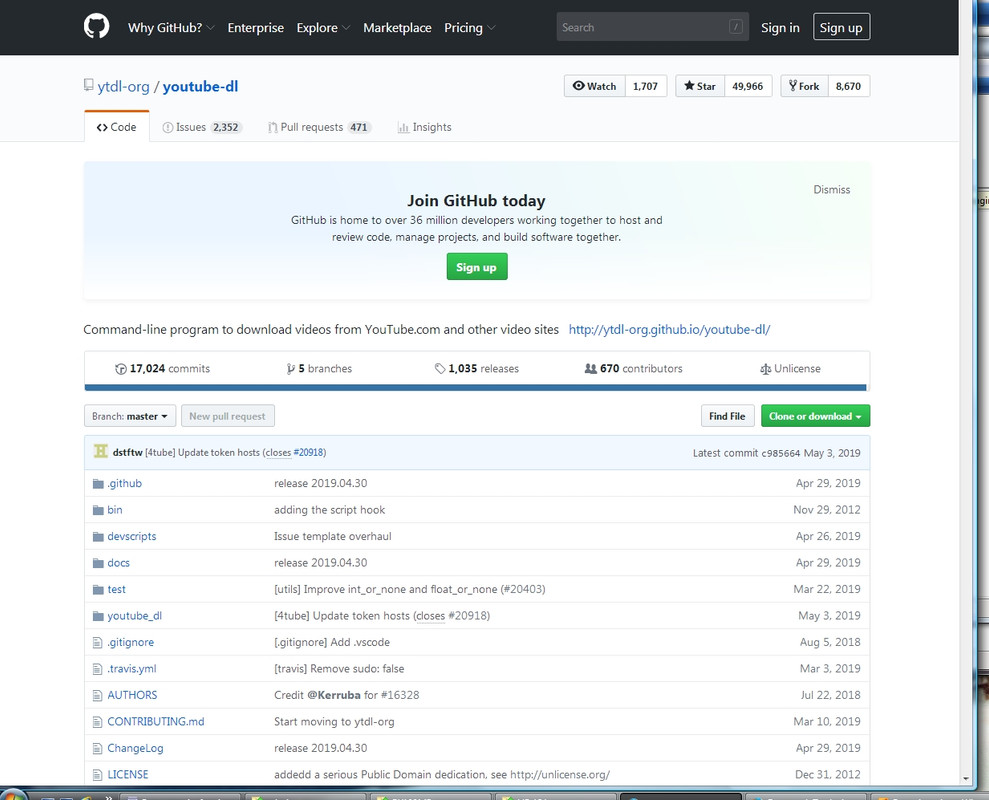Screen dimensions: 989x800
Task: Open the Branch: master selector
Action: click(x=130, y=416)
